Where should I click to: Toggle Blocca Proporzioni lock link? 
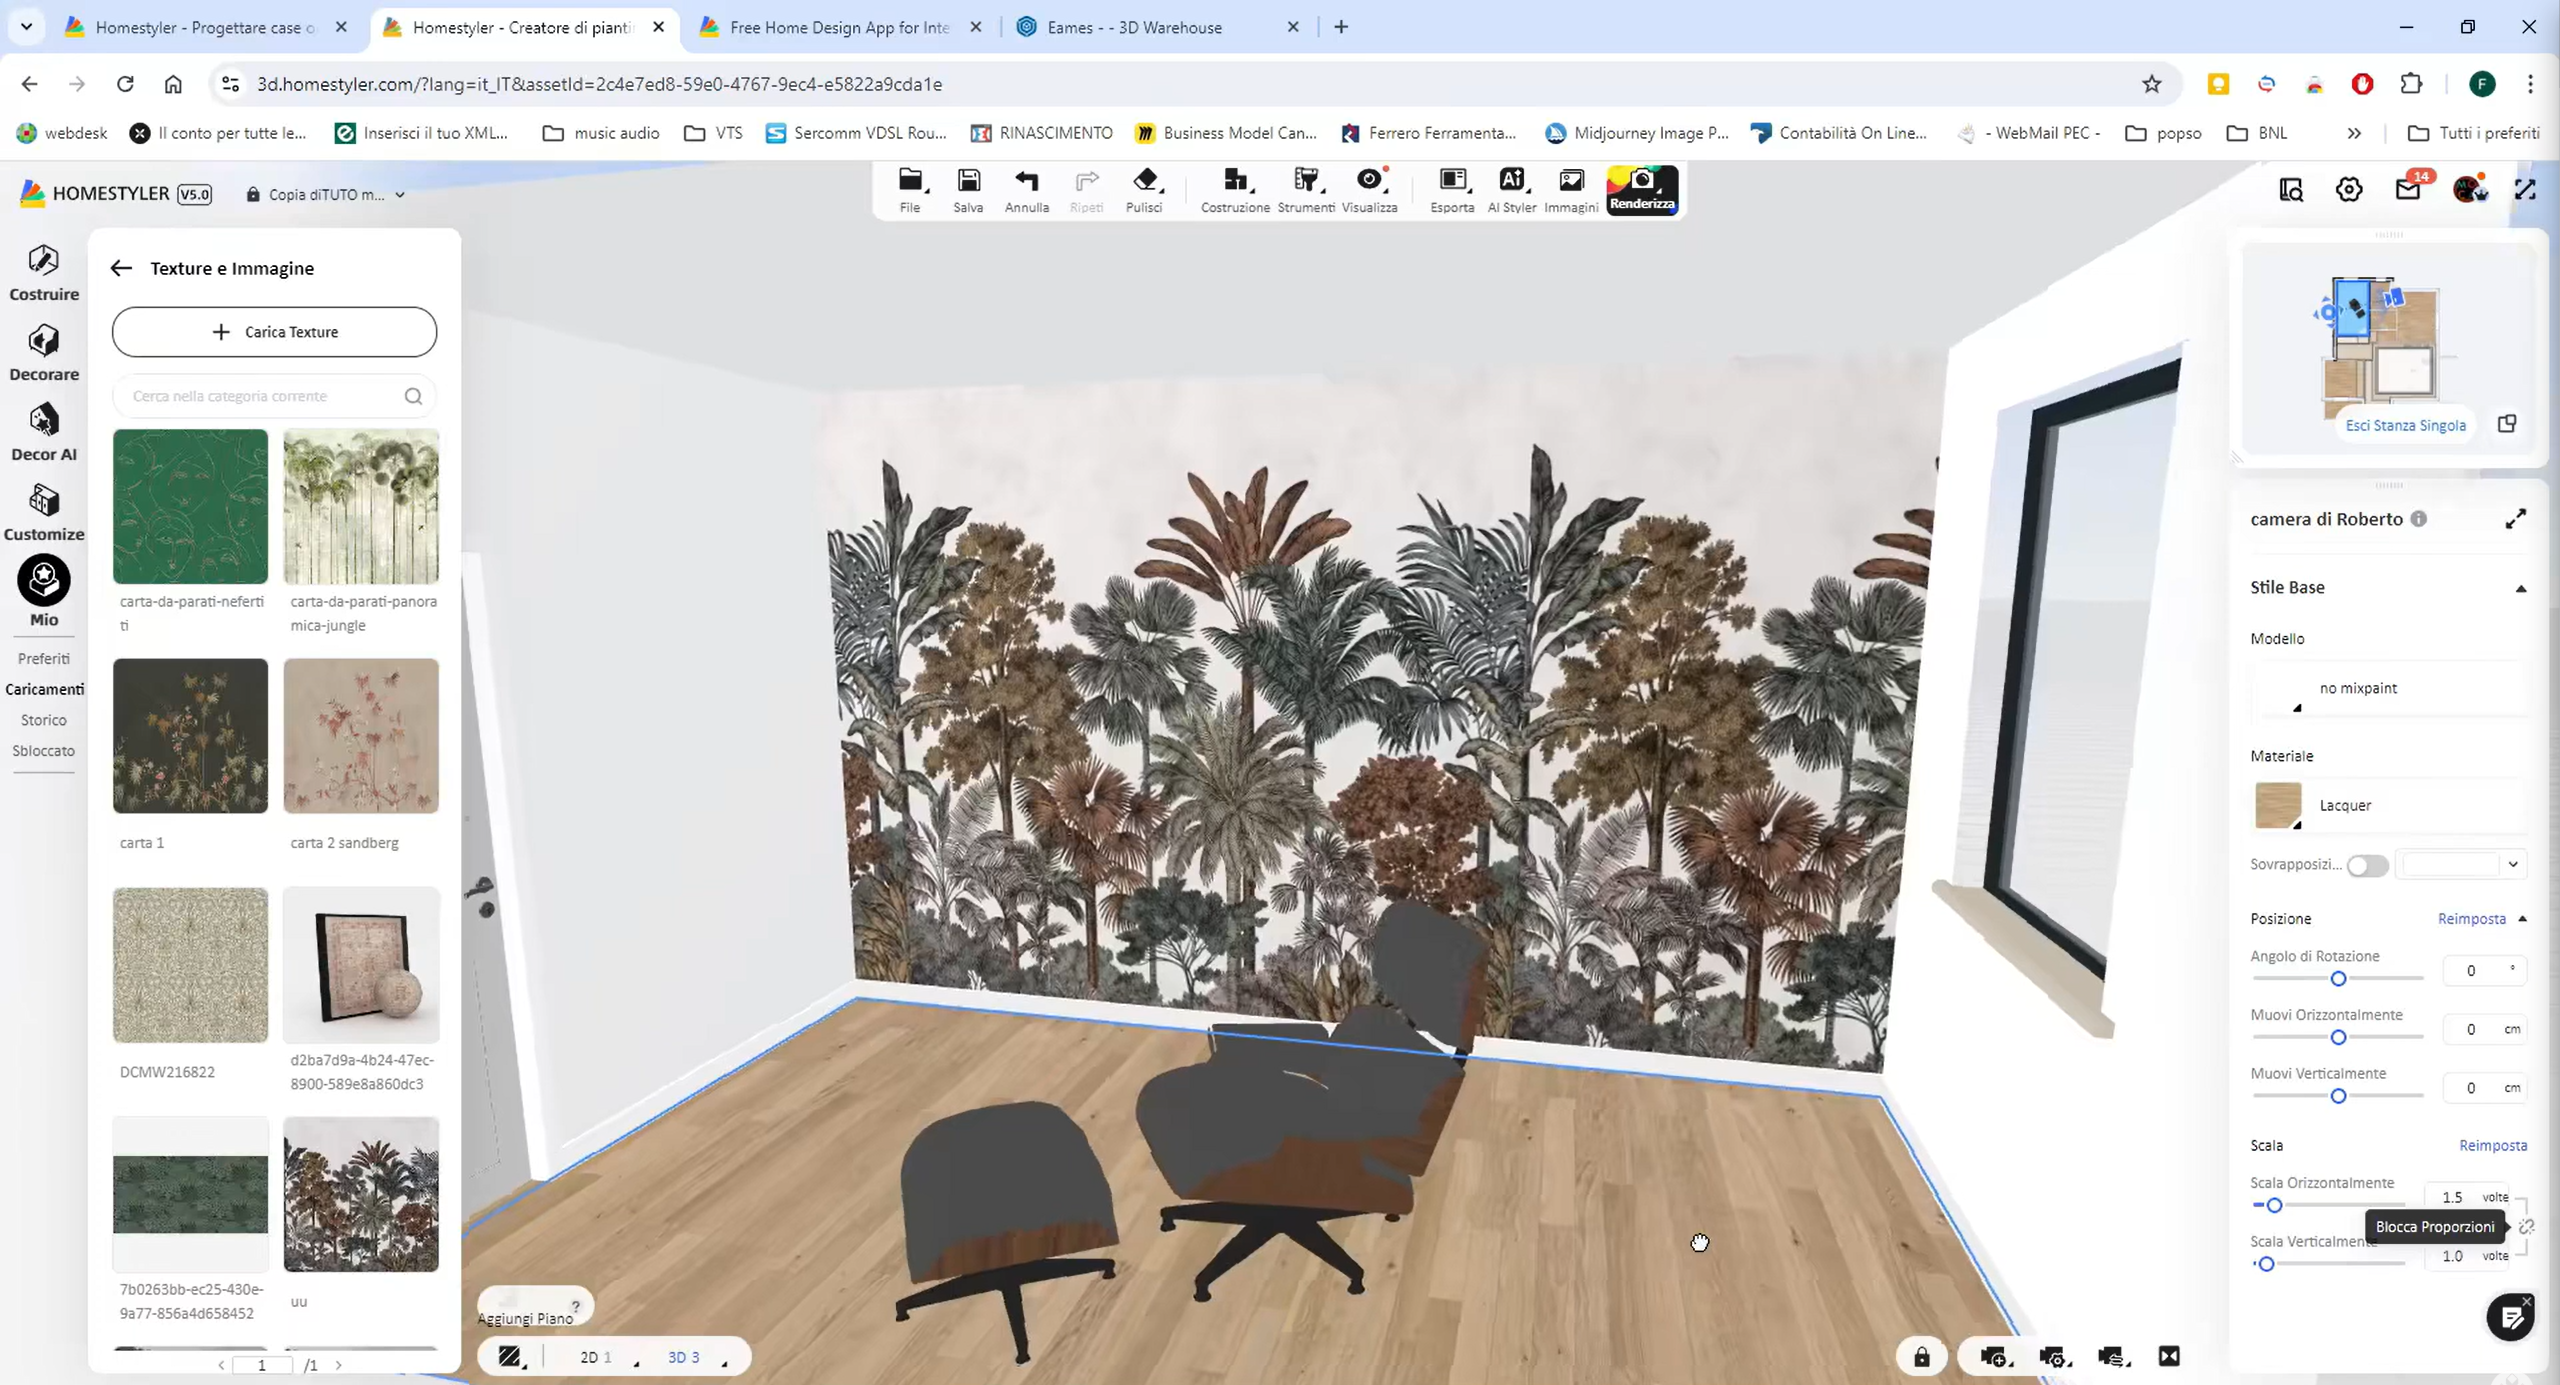[2527, 1226]
